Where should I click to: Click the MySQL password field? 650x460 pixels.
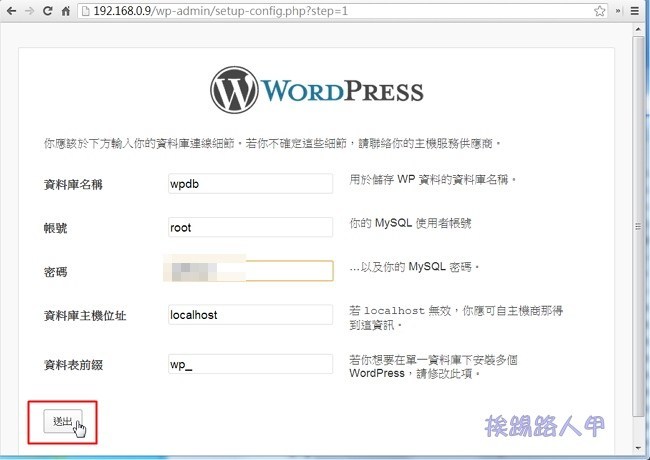pos(250,271)
